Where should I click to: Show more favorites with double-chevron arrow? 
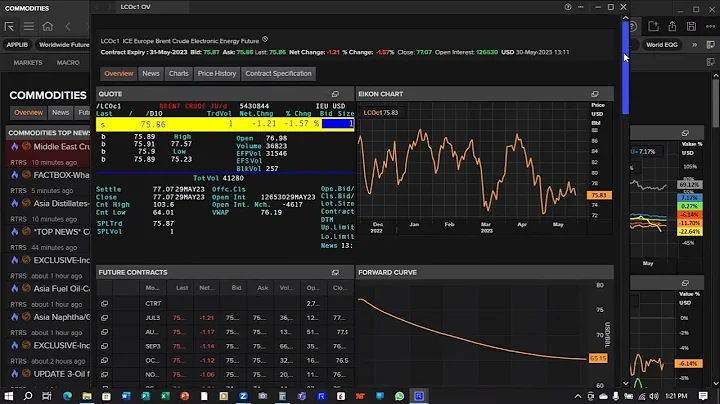[694, 45]
